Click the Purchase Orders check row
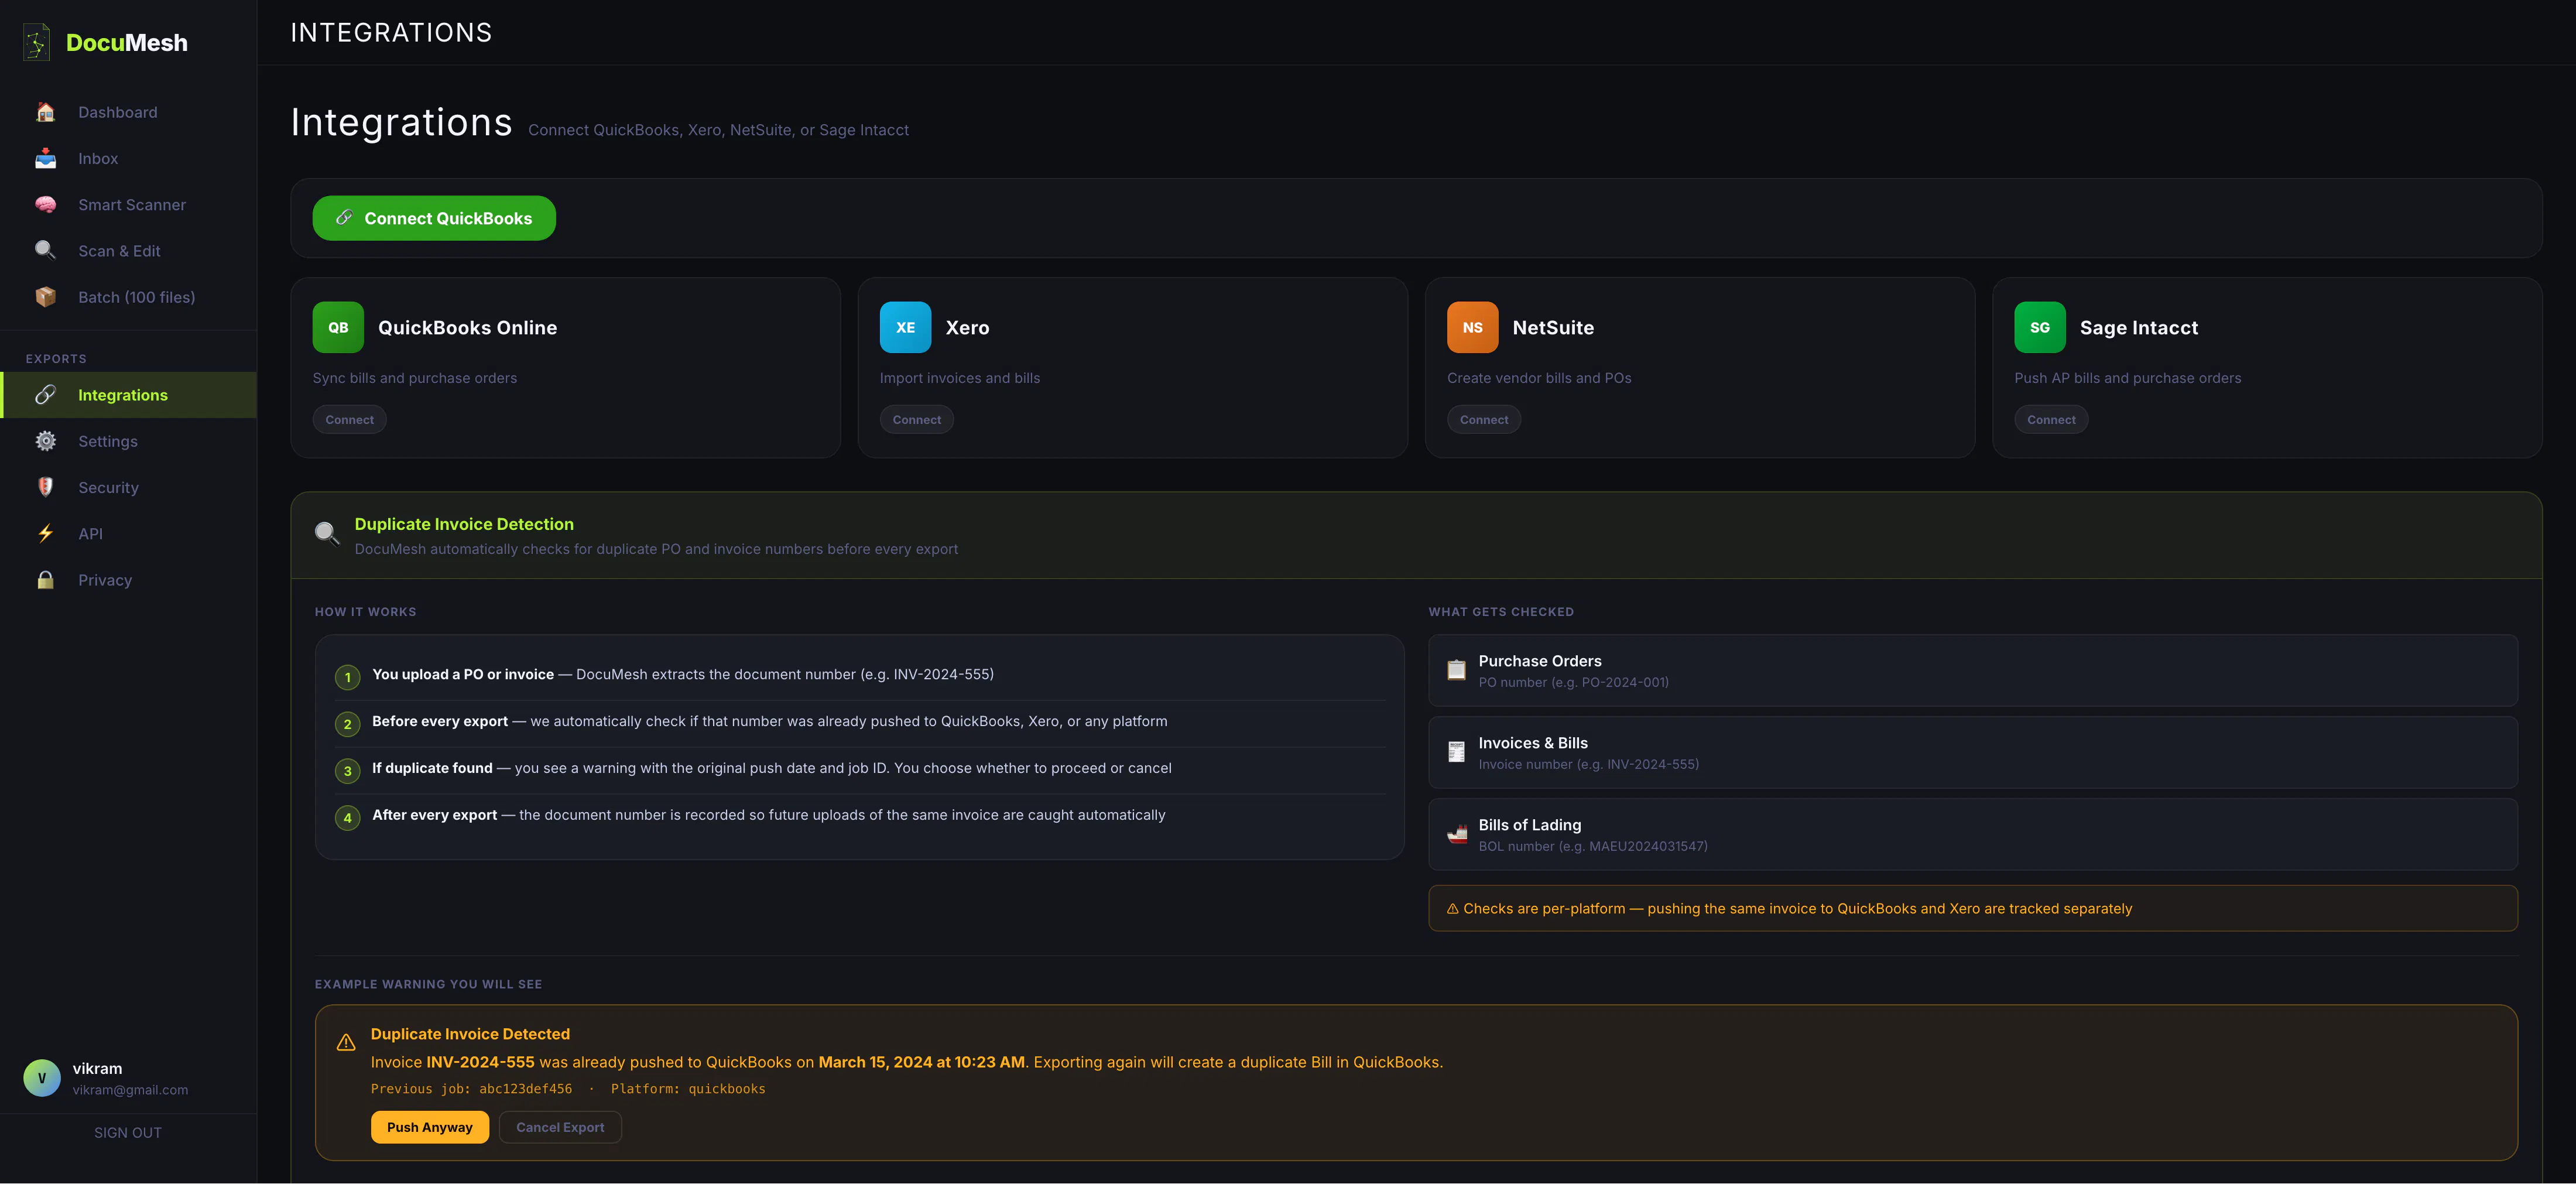Image resolution: width=2576 pixels, height=1184 pixels. (1972, 671)
